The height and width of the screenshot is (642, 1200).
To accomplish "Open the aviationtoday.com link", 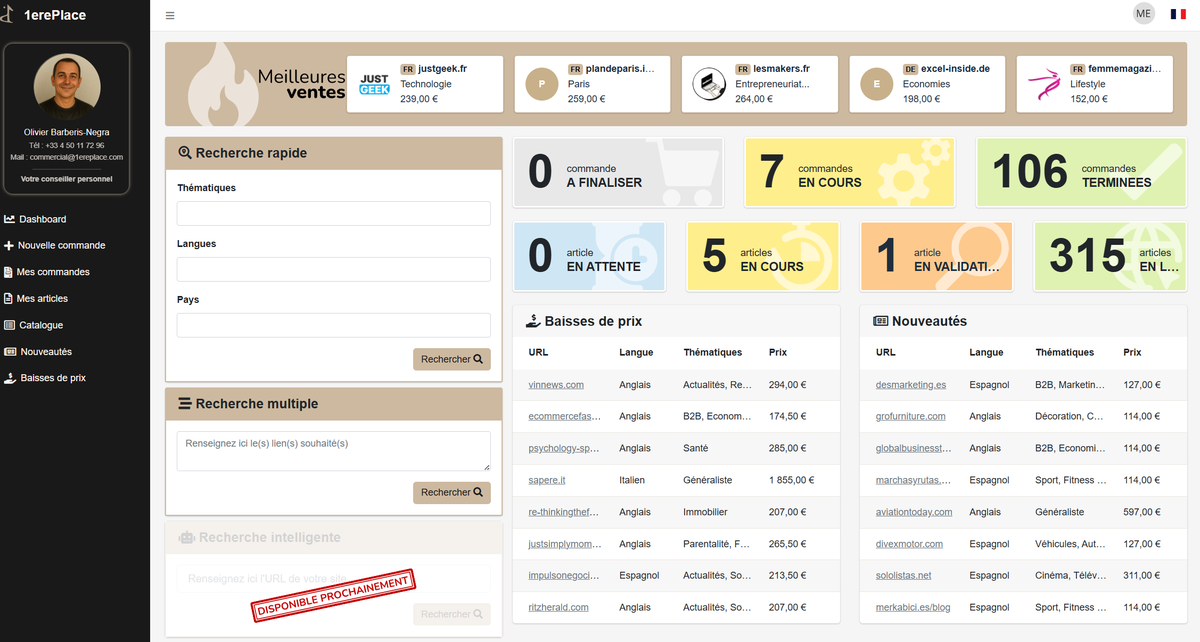I will click(x=914, y=512).
